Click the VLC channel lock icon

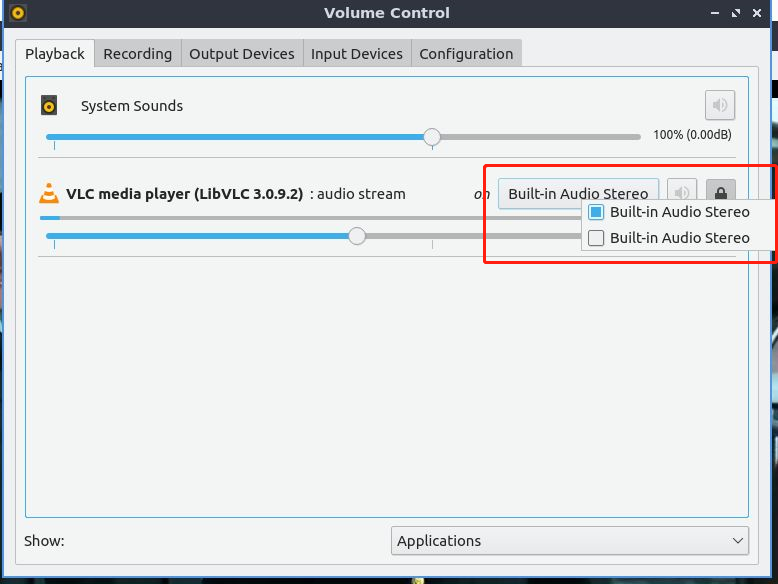[x=720, y=193]
